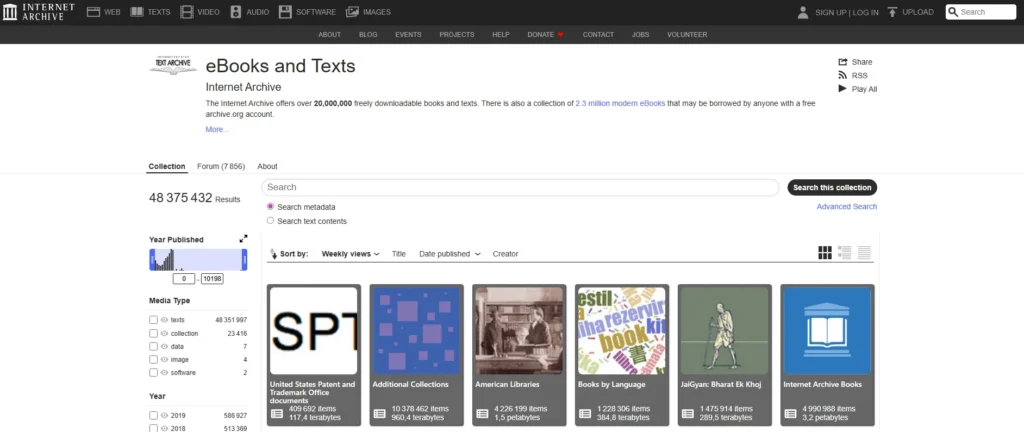Expand description with More... link
This screenshot has height=432, width=1024.
[217, 129]
